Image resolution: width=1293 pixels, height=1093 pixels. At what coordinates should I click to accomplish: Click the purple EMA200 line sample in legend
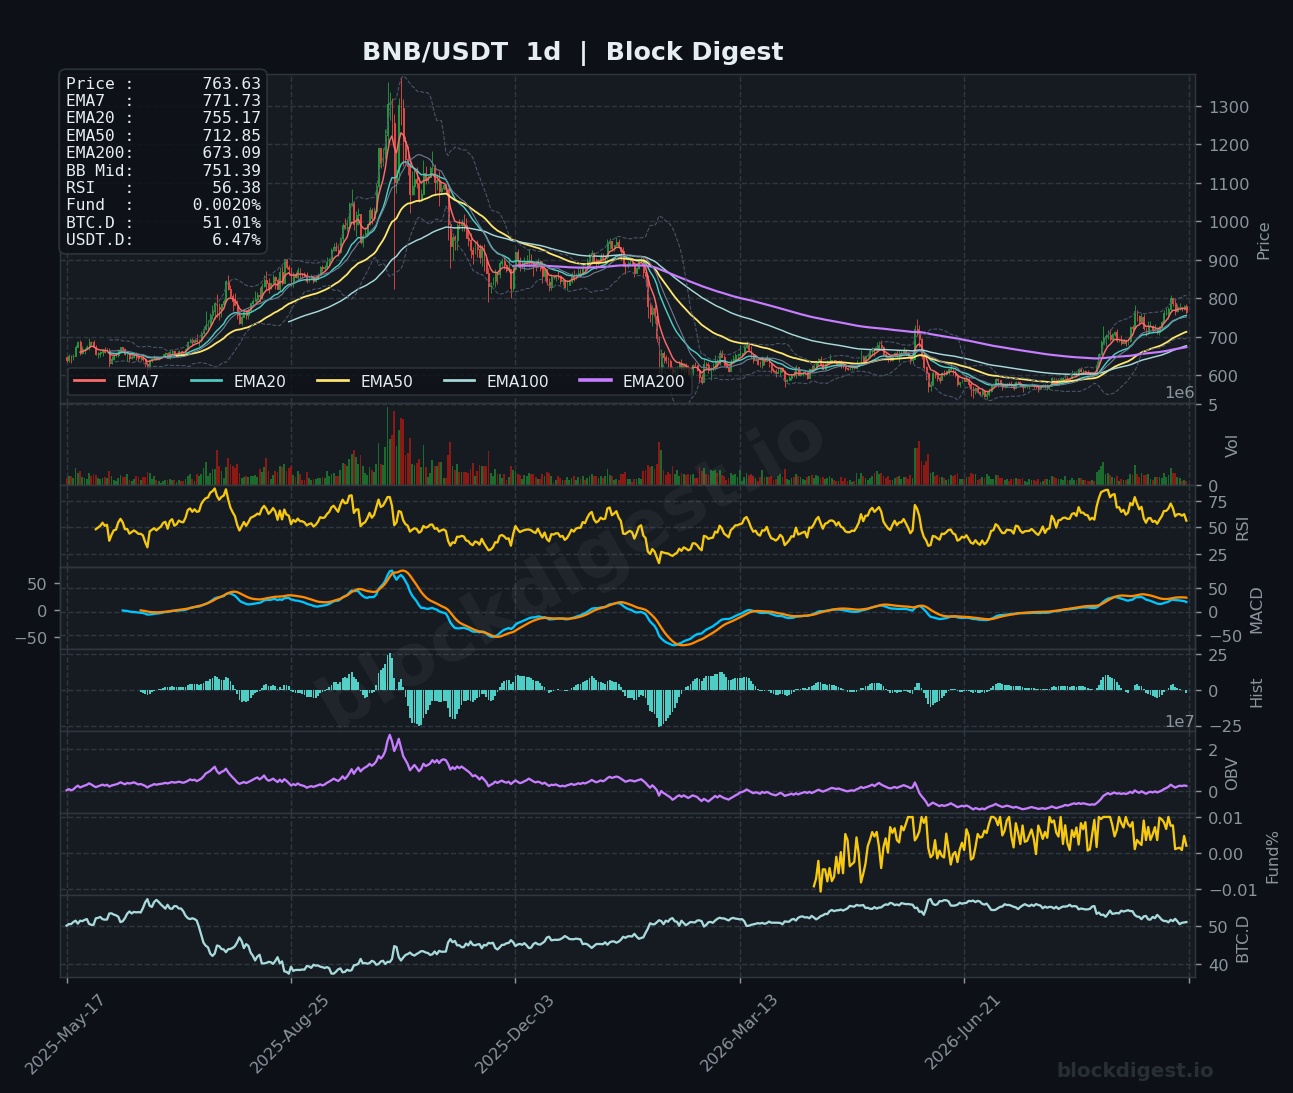[596, 381]
